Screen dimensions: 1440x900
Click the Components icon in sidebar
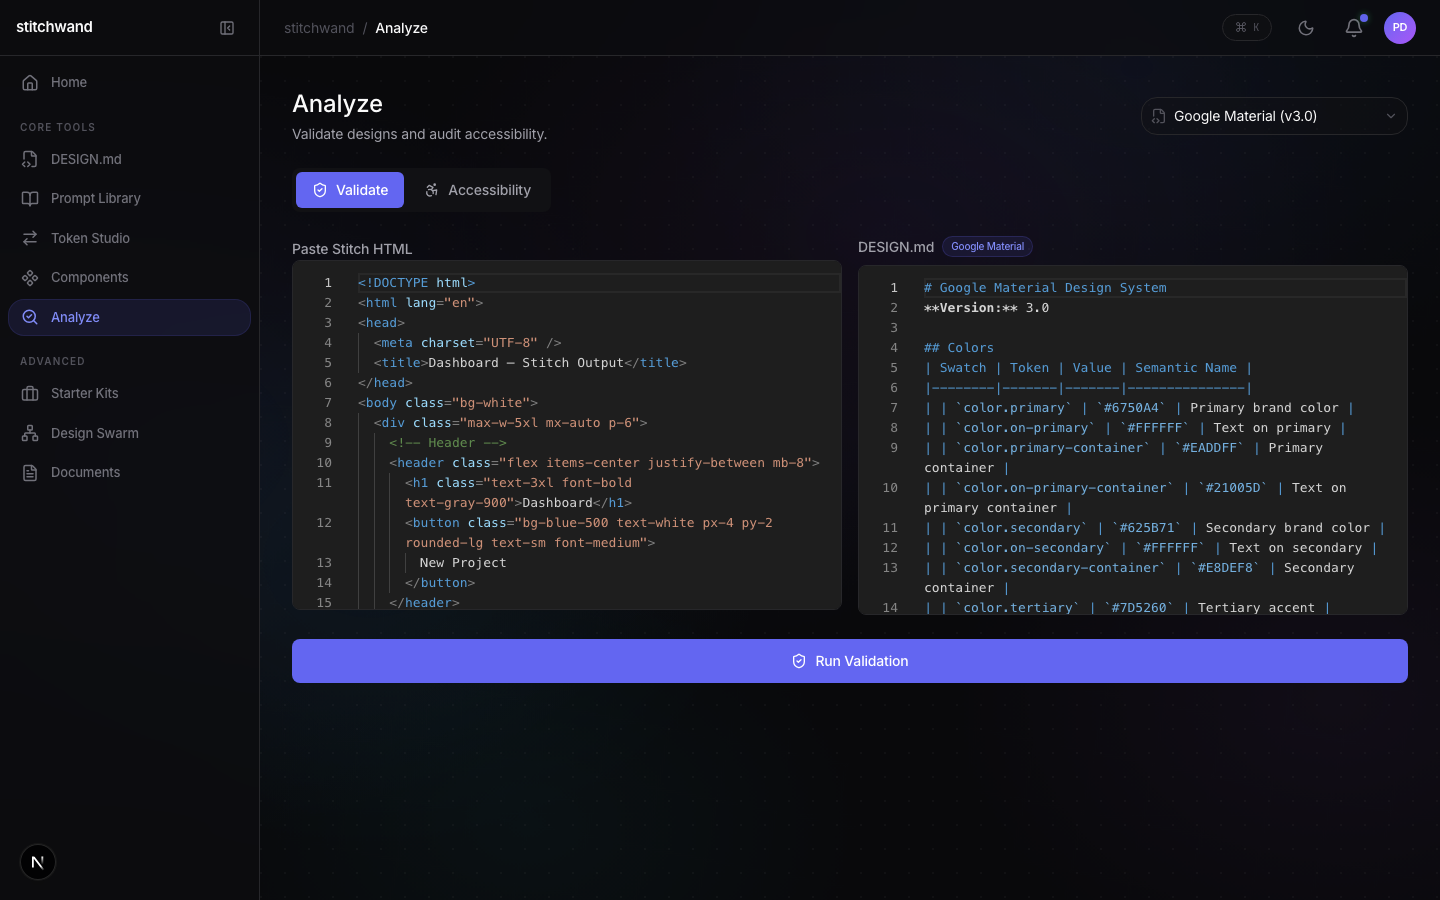(30, 277)
